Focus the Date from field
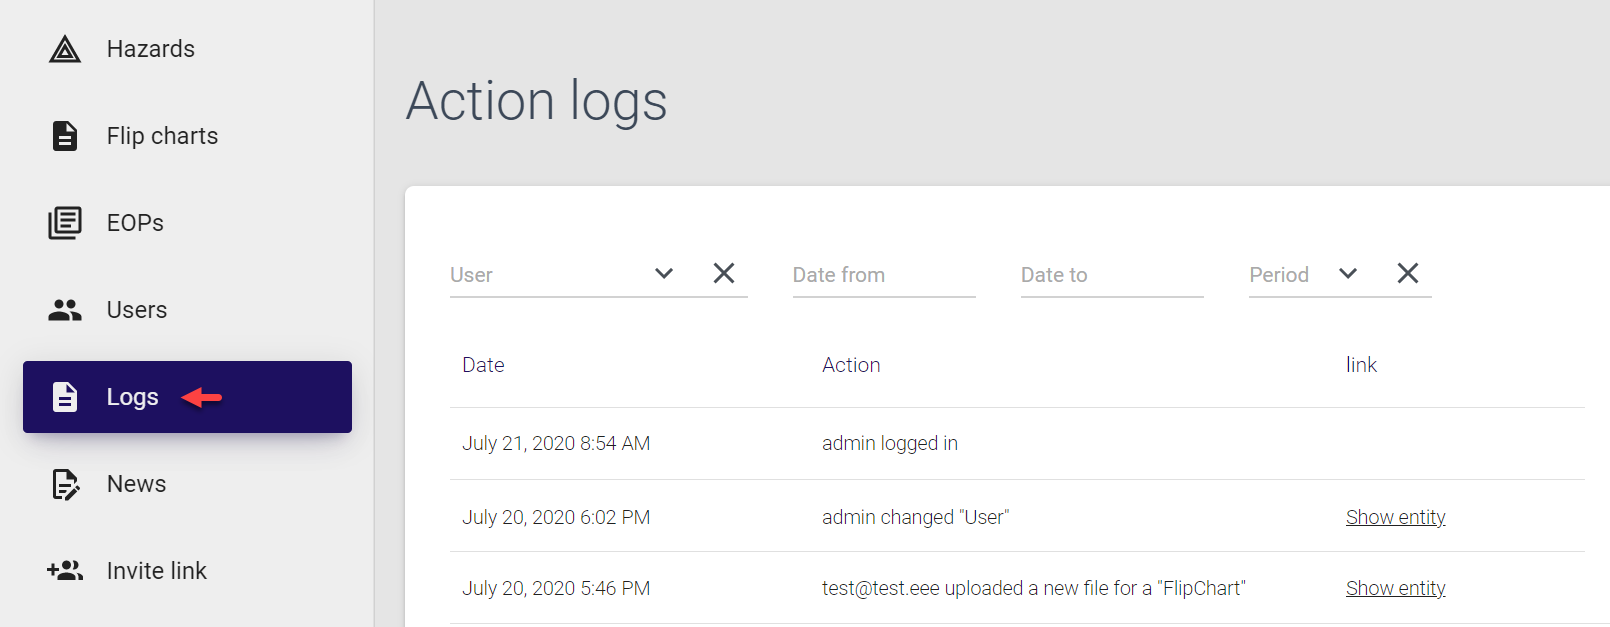This screenshot has height=627, width=1610. (883, 275)
